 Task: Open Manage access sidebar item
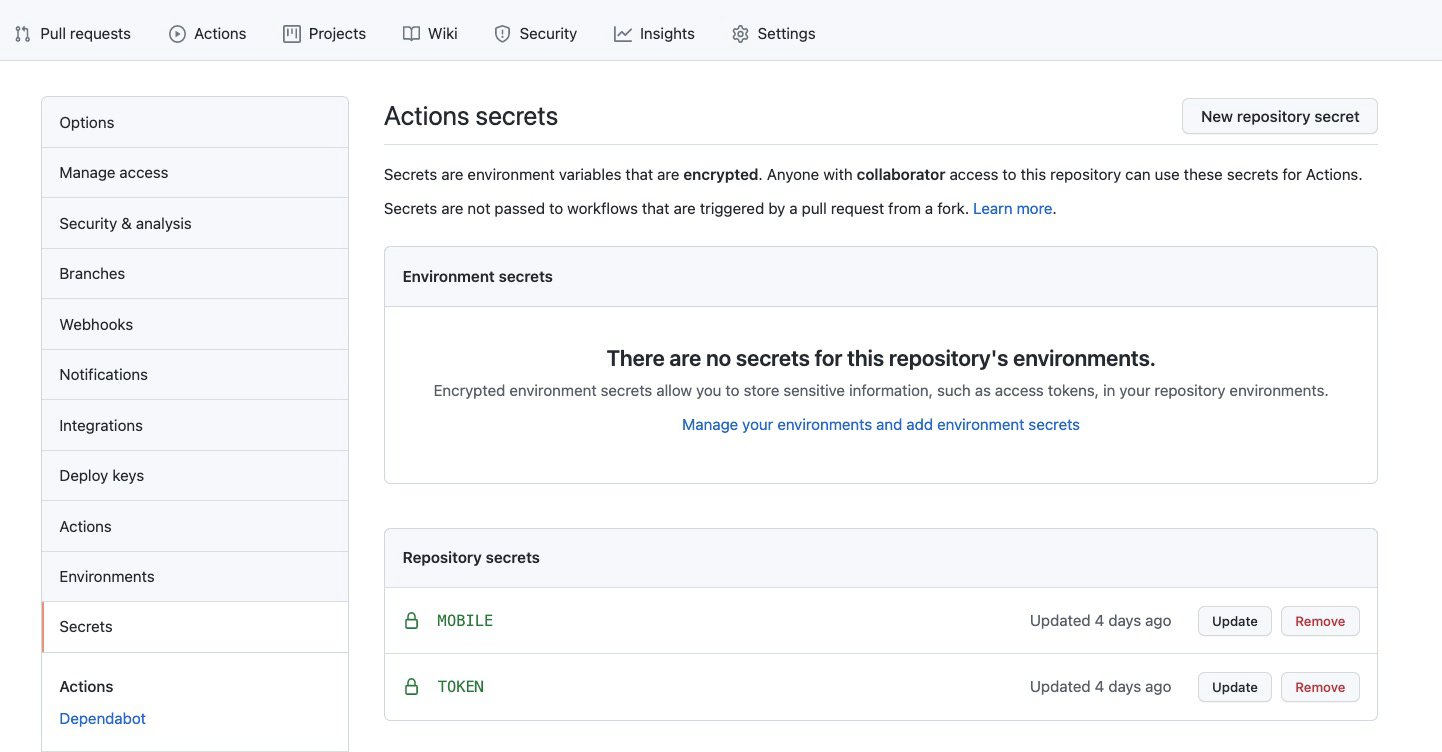point(114,173)
